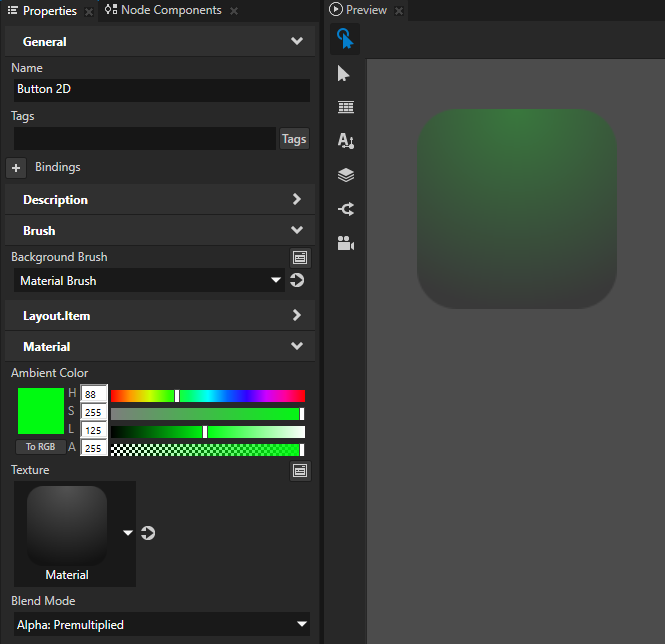This screenshot has height=644, width=665.
Task: Open Background Brush property options icon
Action: 299,258
